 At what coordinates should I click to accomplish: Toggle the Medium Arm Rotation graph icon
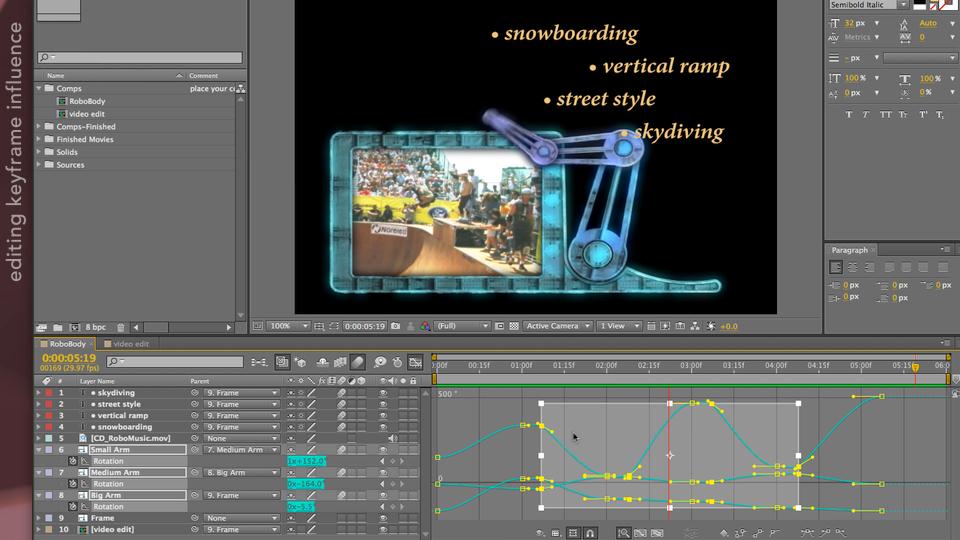click(x=84, y=484)
